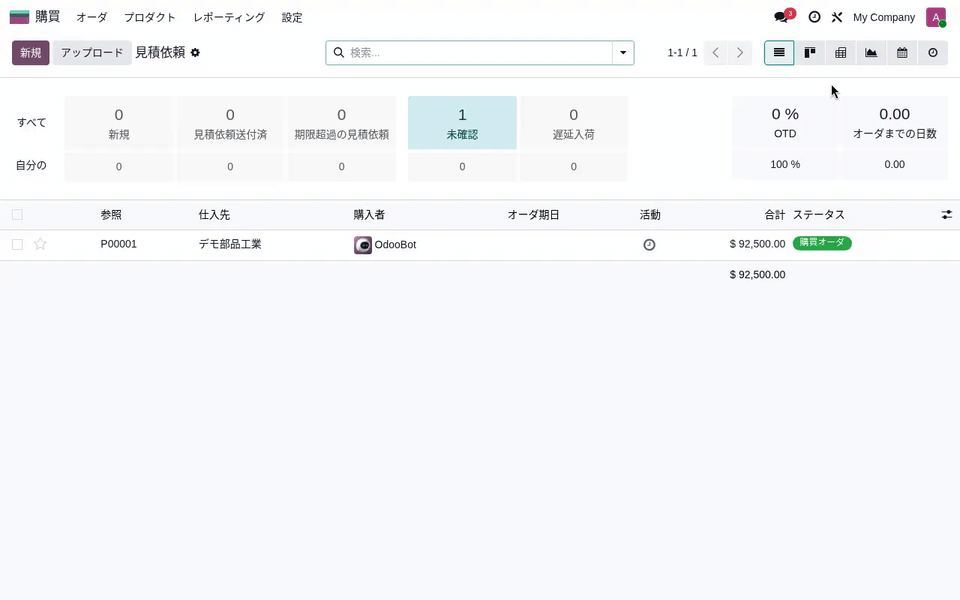Switch to graph view

[x=871, y=53]
